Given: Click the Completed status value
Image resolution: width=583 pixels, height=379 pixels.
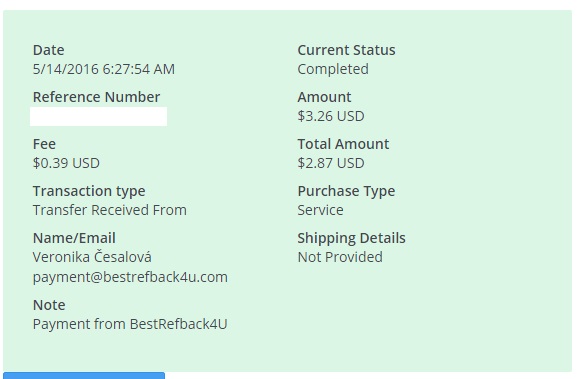Looking at the screenshot, I should coord(333,69).
